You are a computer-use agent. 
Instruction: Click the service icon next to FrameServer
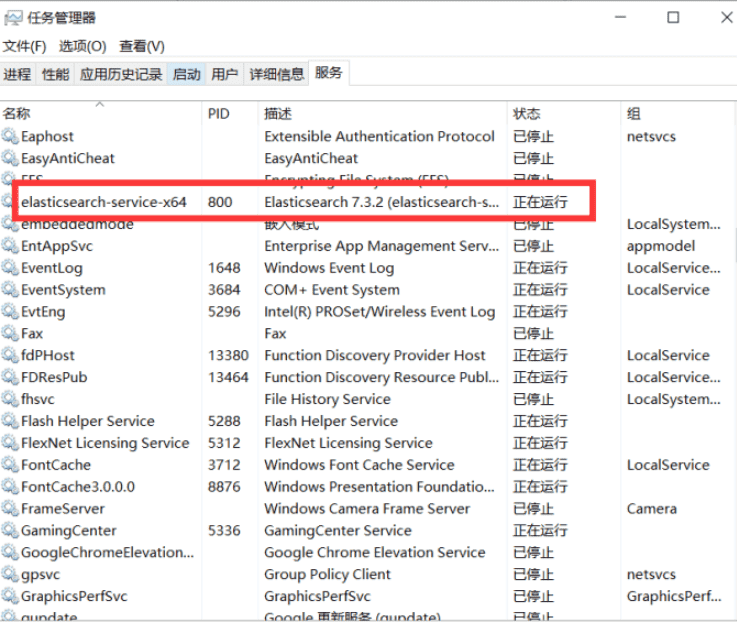pyautogui.click(x=9, y=508)
